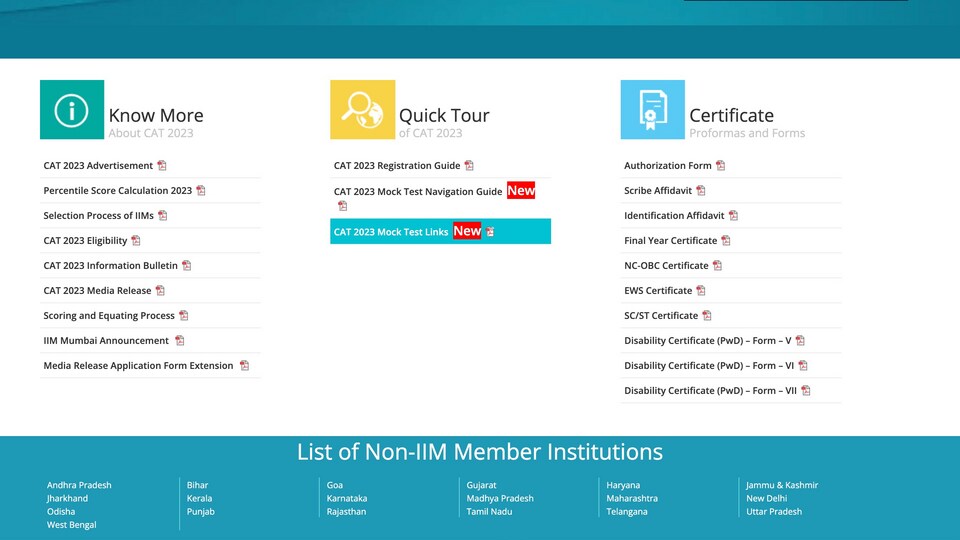This screenshot has width=960, height=540.
Task: Open PDF icon beside CAT 2023 Registration Guide
Action: click(469, 165)
